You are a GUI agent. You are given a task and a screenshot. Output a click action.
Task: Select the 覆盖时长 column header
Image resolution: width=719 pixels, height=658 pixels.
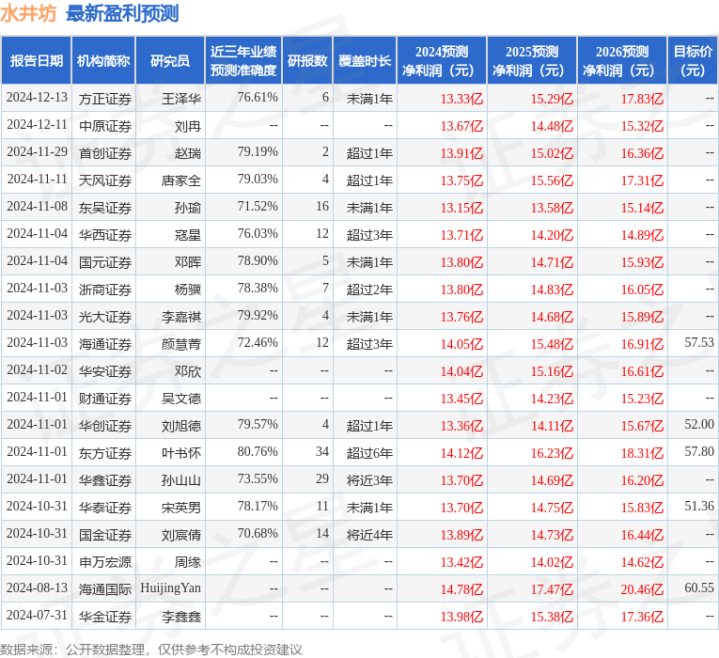click(x=365, y=61)
